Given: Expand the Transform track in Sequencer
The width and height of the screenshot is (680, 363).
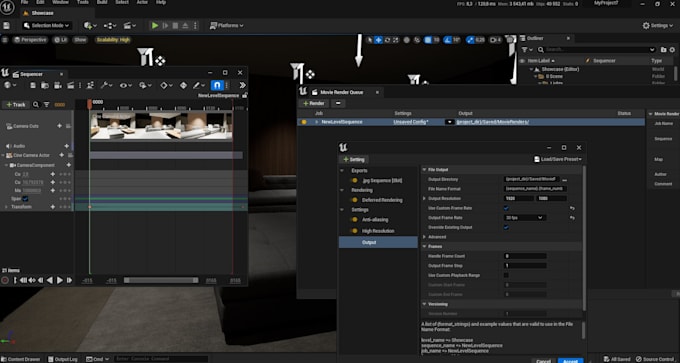Looking at the screenshot, I should (6, 207).
